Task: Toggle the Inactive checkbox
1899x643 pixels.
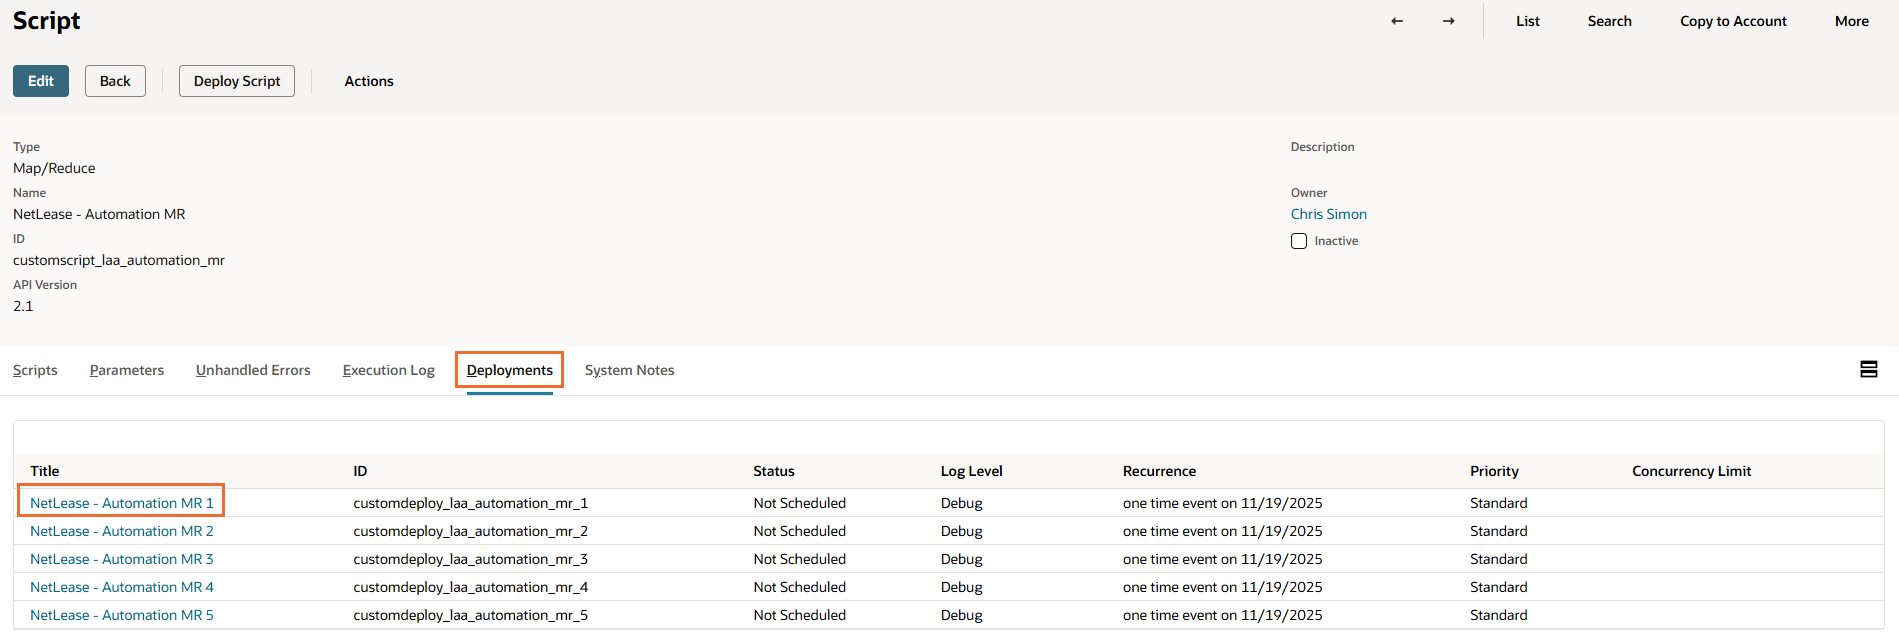Action: coord(1299,241)
